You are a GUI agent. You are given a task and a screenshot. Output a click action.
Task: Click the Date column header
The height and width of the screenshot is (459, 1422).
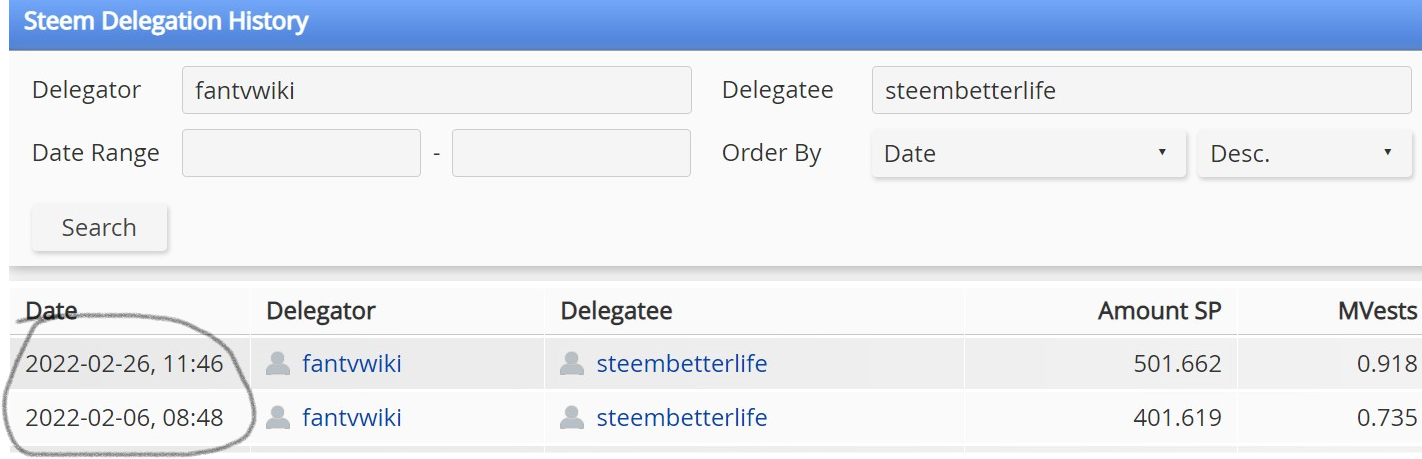51,311
